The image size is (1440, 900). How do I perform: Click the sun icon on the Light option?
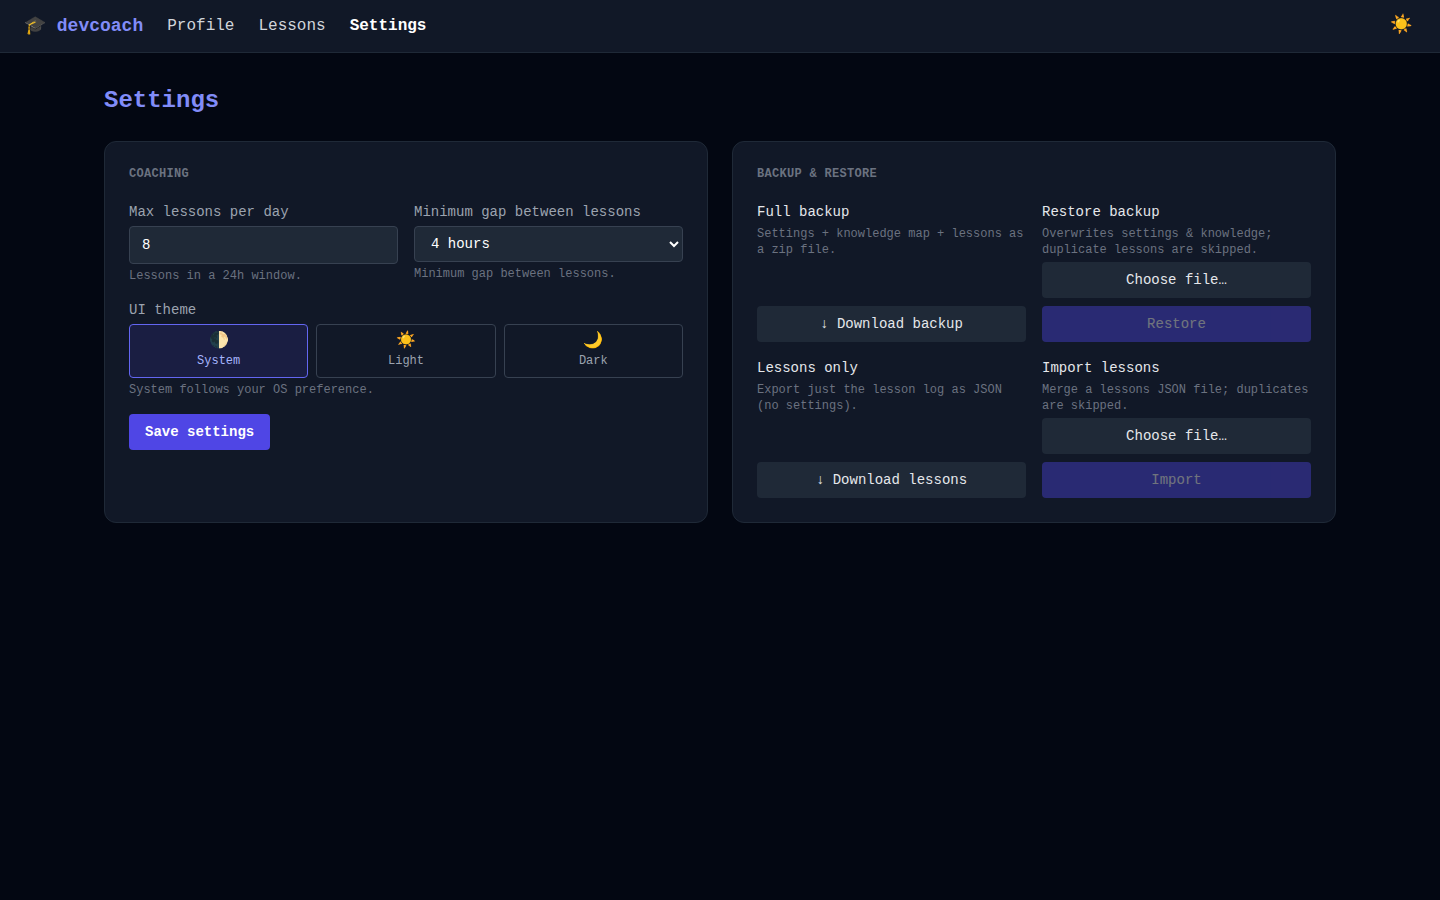pos(406,341)
